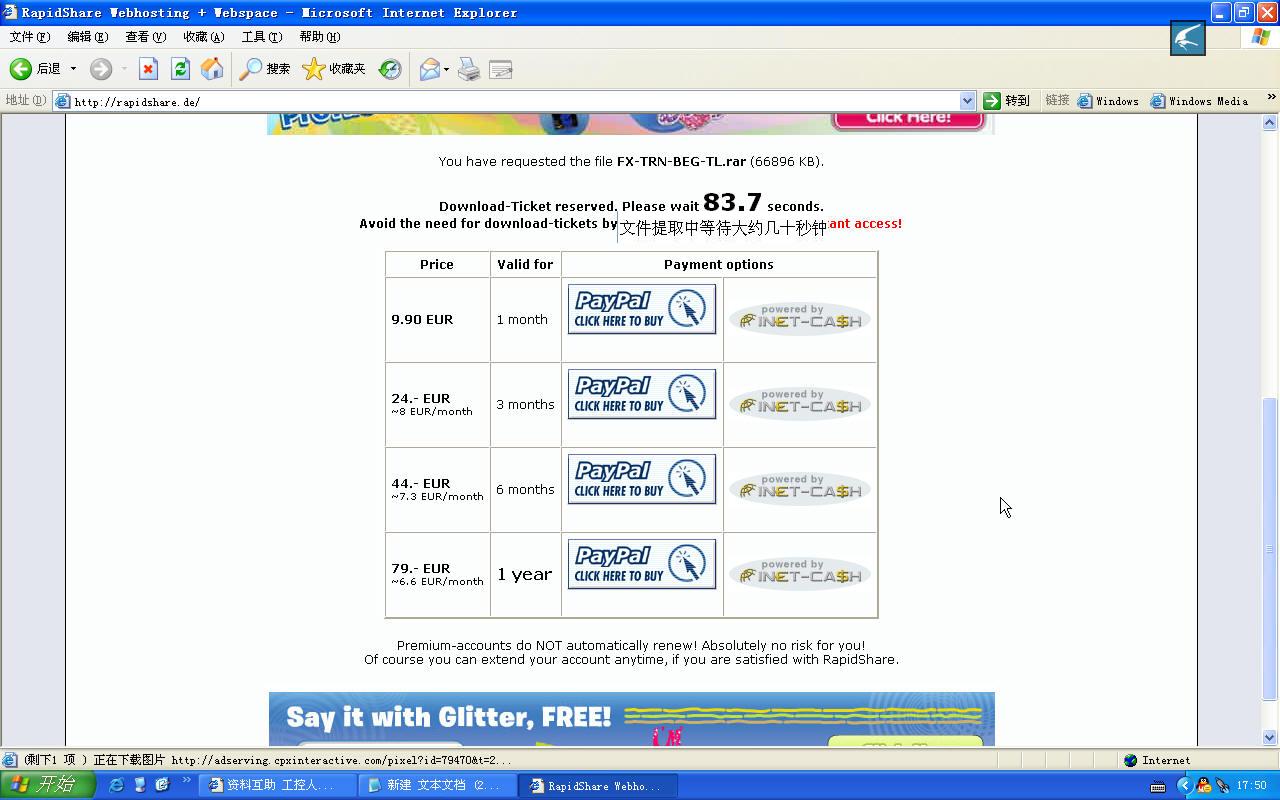Click the 转到 Go button

tap(1007, 101)
